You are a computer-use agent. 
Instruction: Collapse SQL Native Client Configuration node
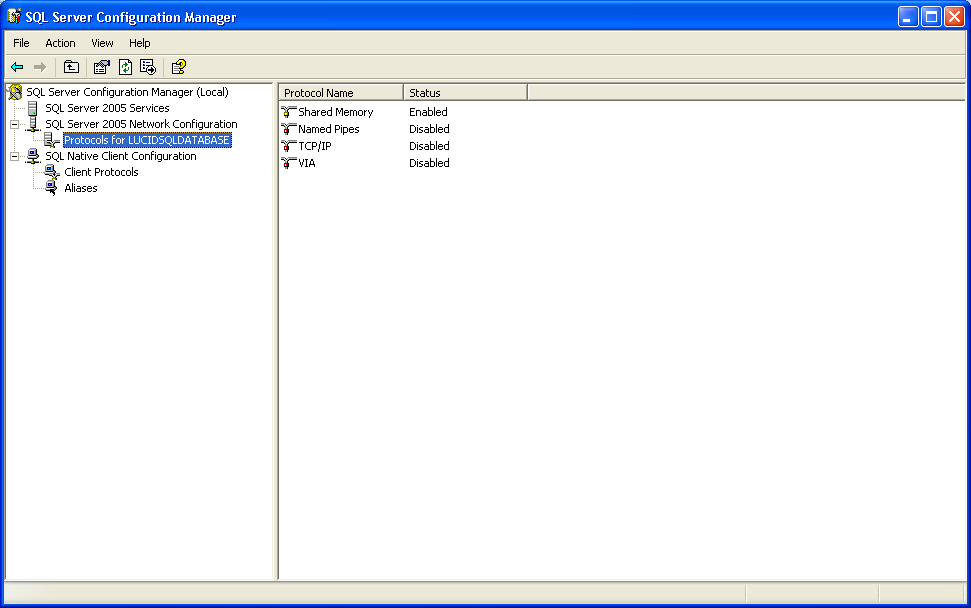[x=14, y=157]
